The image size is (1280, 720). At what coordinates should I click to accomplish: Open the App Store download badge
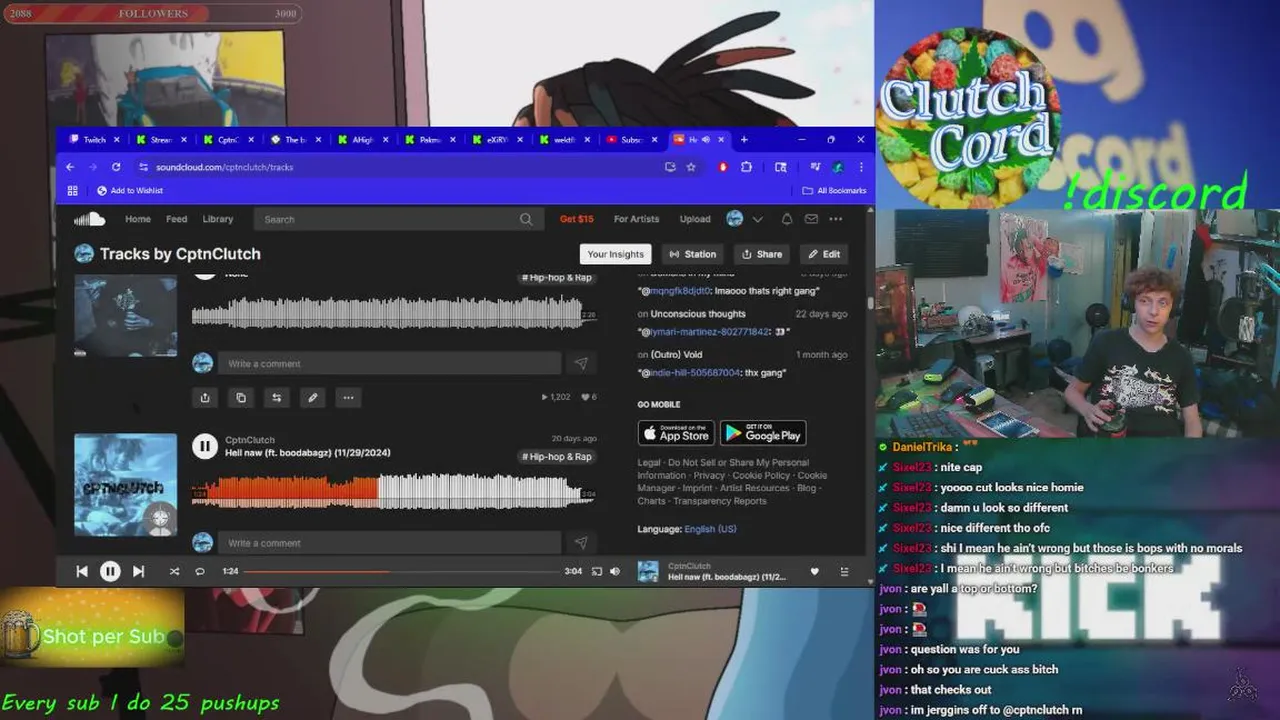coord(676,433)
